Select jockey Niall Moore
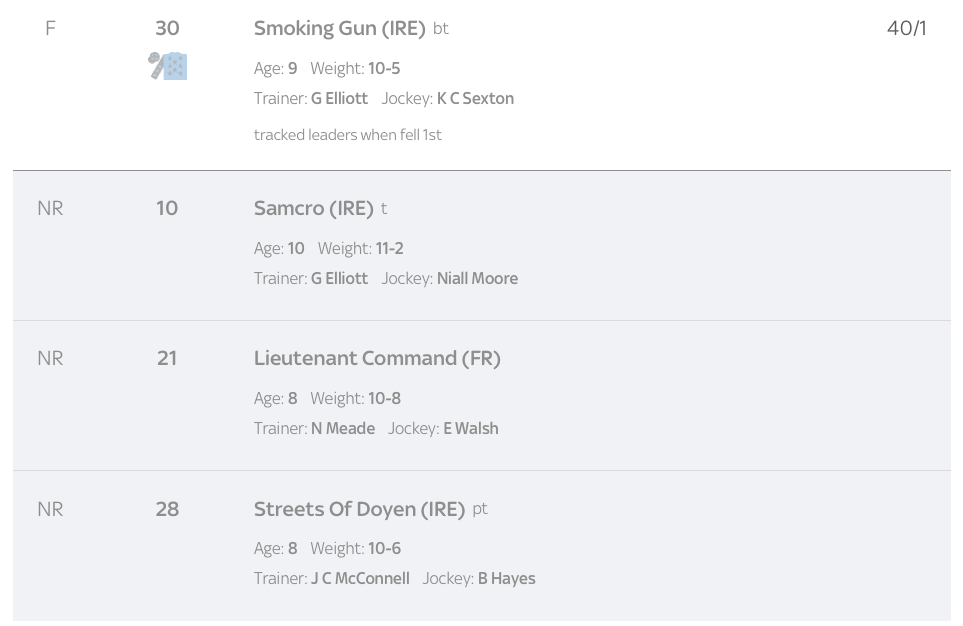The image size is (963, 626). coord(477,278)
